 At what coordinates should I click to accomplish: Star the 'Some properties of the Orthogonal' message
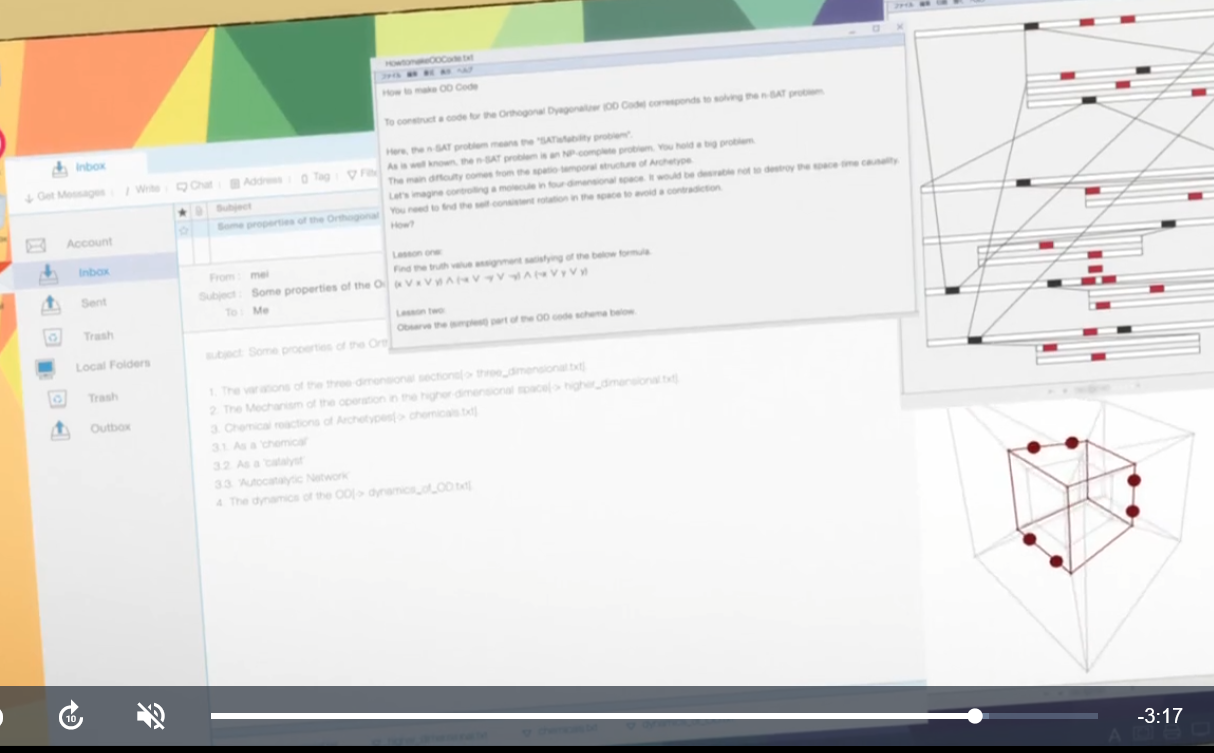click(x=183, y=231)
